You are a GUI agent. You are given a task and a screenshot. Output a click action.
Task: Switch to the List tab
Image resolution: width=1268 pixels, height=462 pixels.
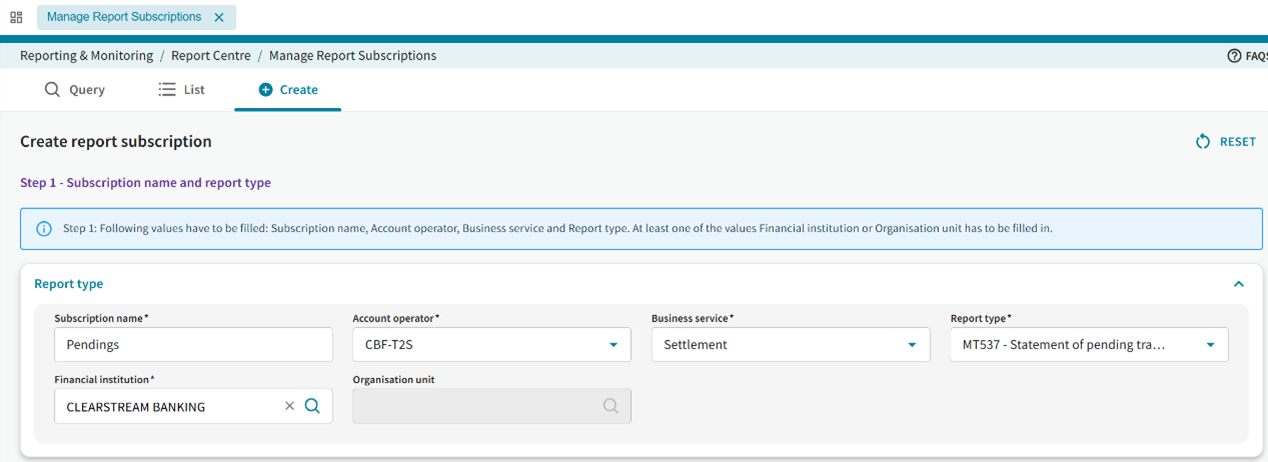[x=182, y=90]
